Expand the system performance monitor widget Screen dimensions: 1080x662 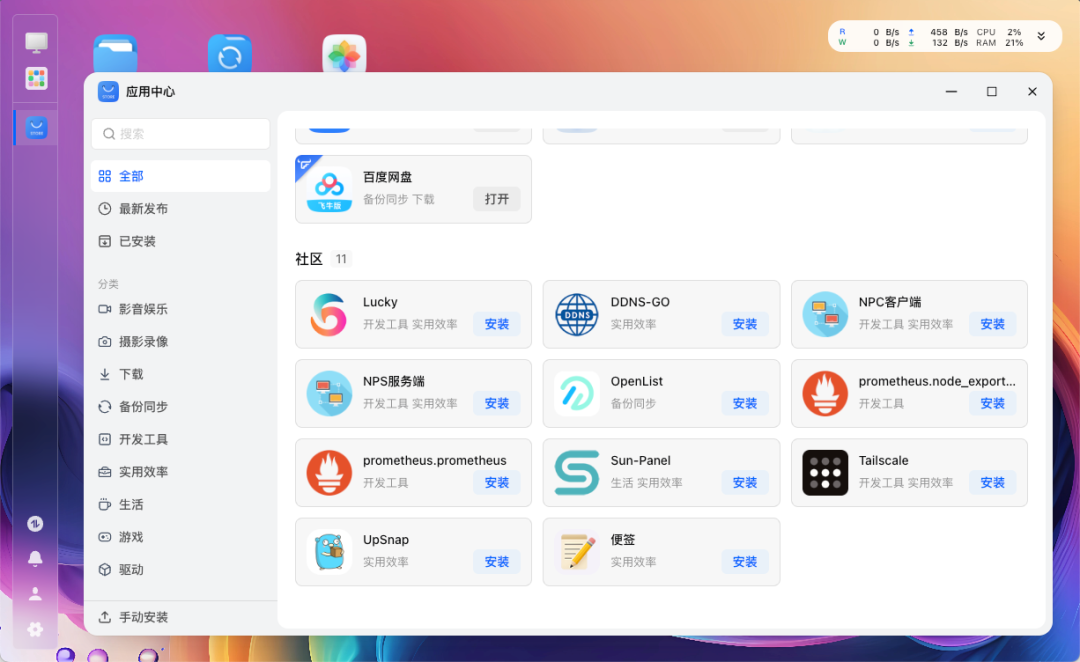[1042, 34]
